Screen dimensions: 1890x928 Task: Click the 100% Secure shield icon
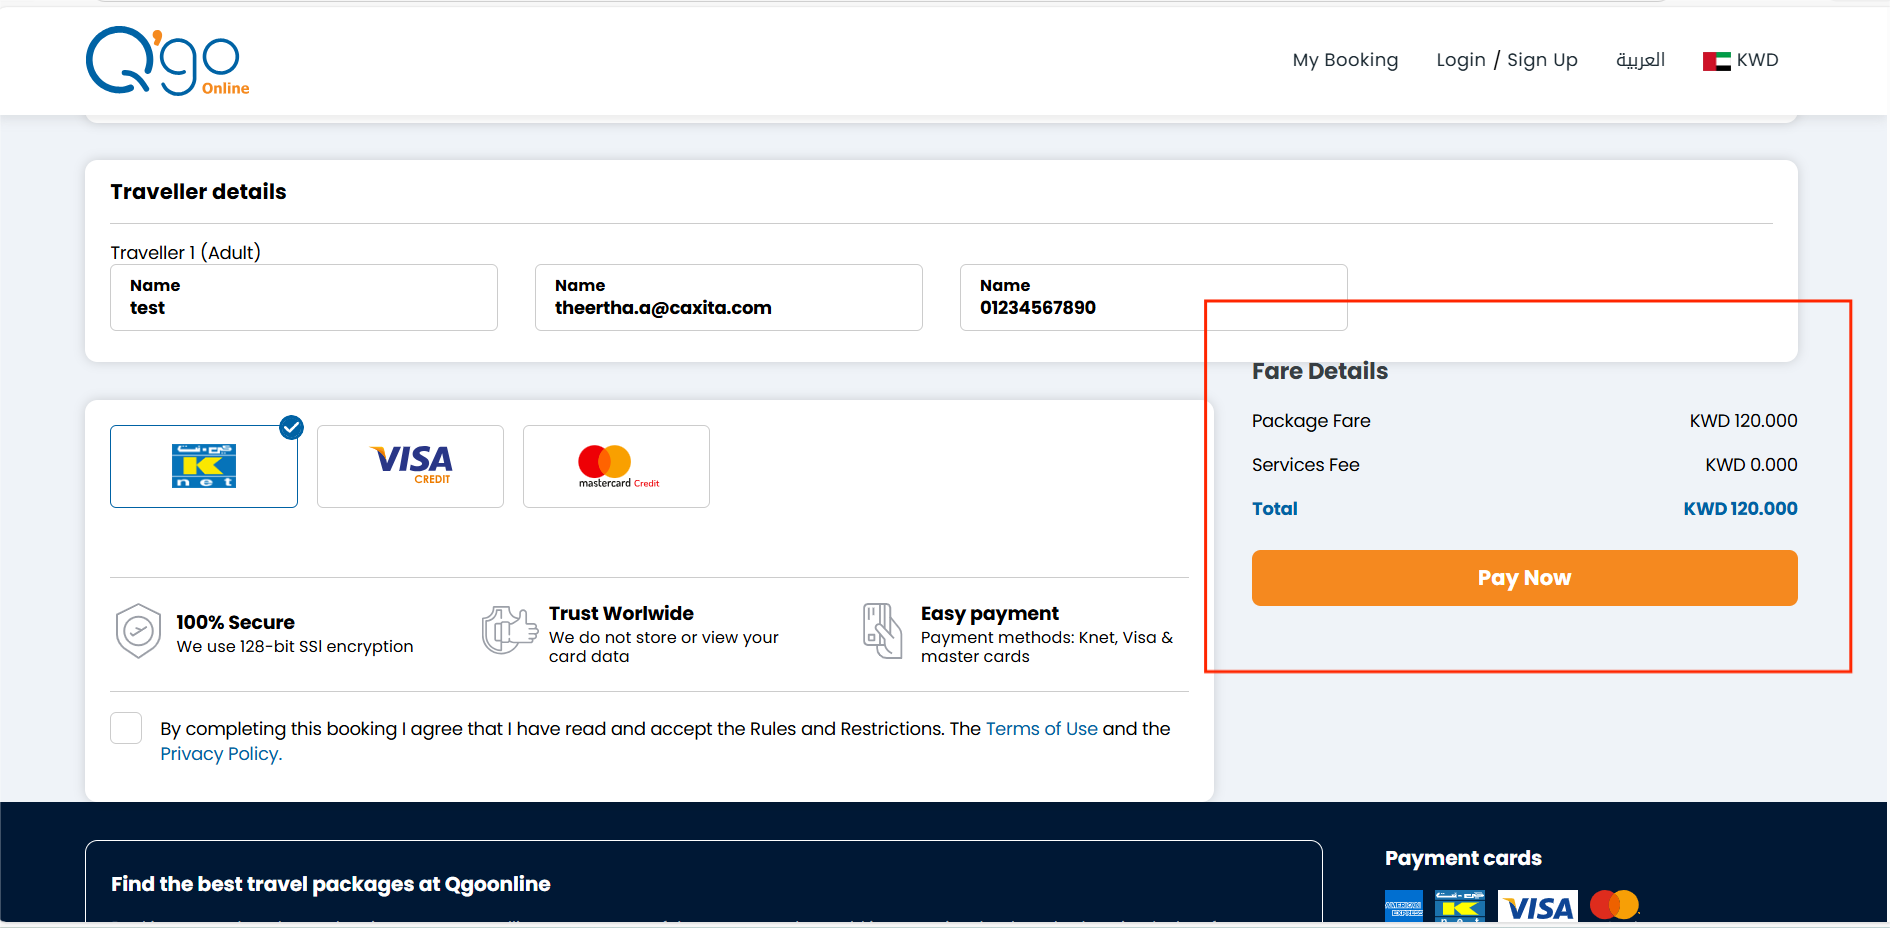(x=138, y=631)
